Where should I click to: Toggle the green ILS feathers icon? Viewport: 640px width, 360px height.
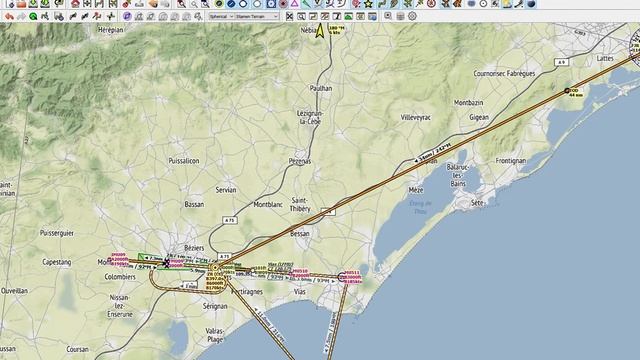click(306, 4)
